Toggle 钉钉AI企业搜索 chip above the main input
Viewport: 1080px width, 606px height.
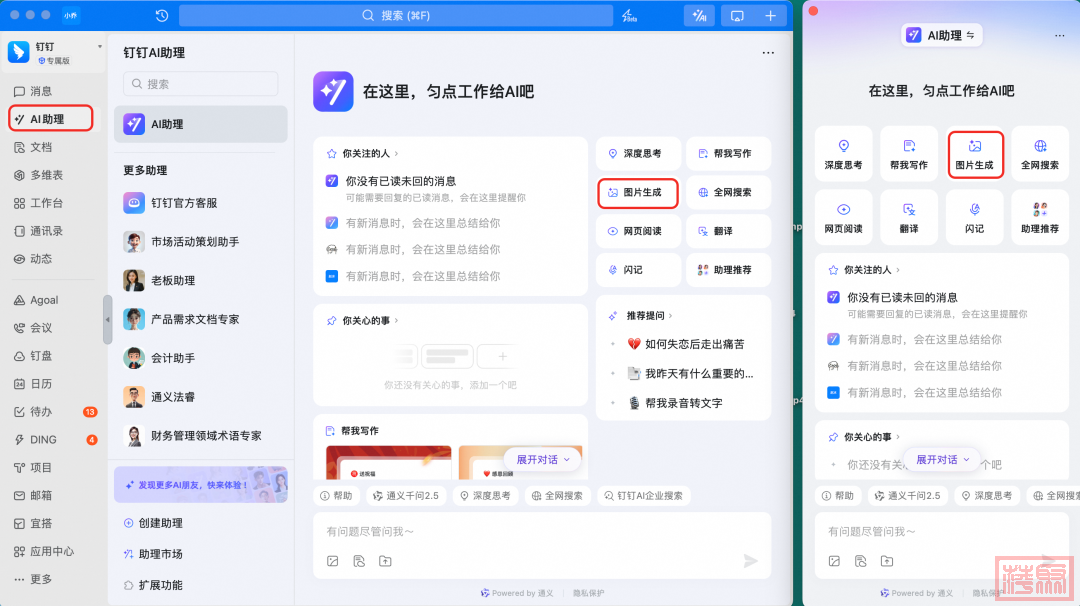644,496
